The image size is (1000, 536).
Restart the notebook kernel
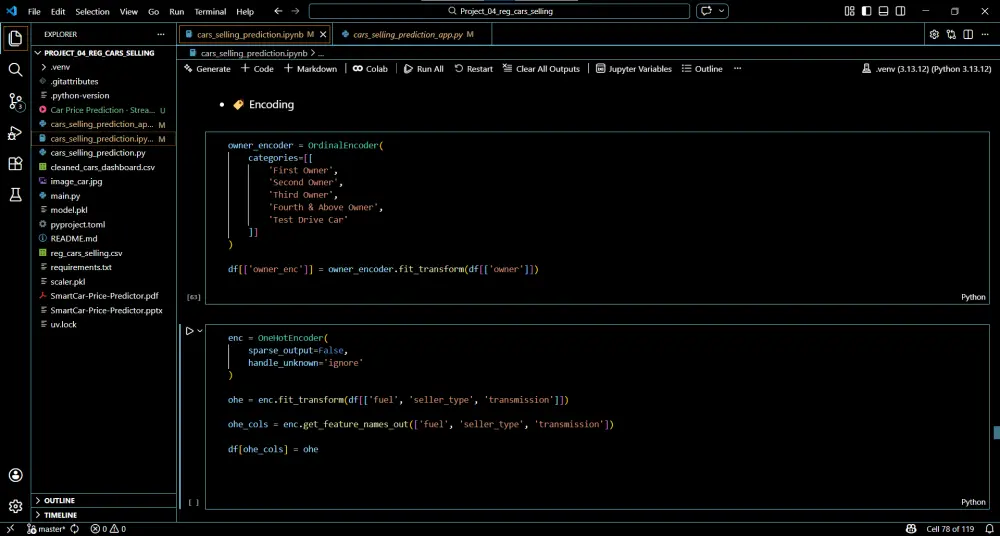click(x=473, y=68)
